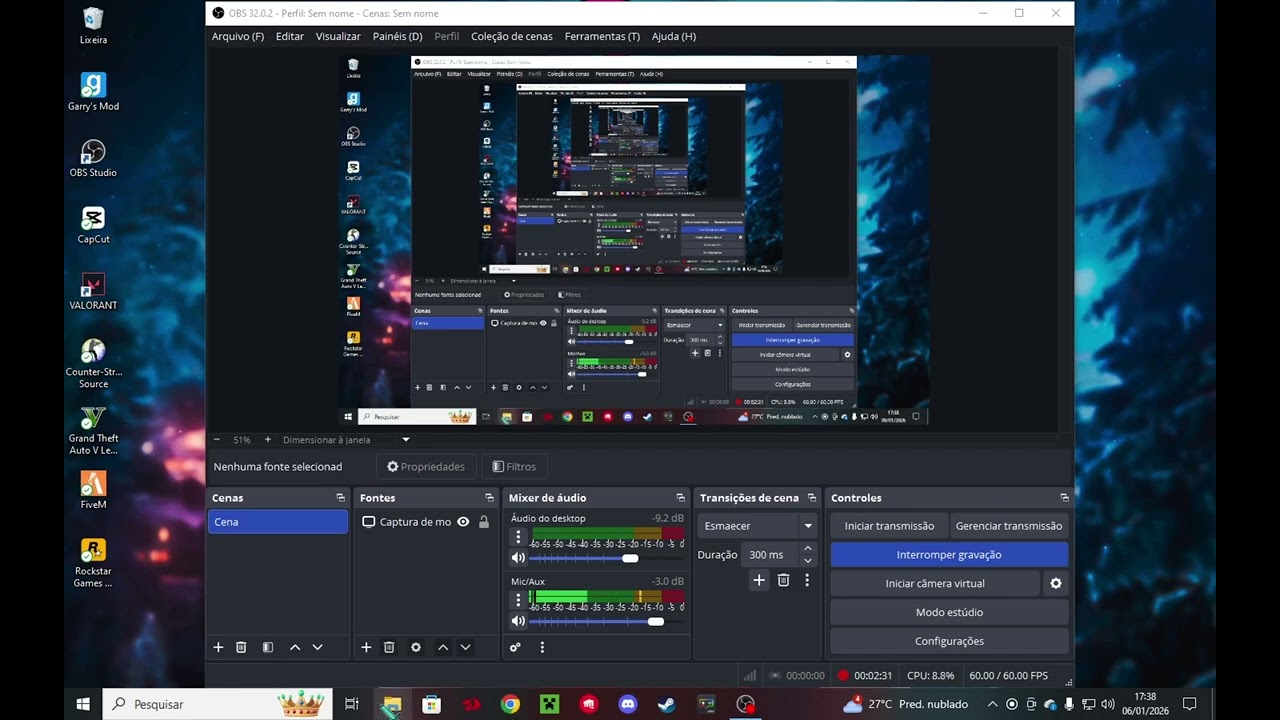Open Dimensionar à janela scaling dropdown
Viewport: 1280px width, 720px height.
pyautogui.click(x=346, y=440)
